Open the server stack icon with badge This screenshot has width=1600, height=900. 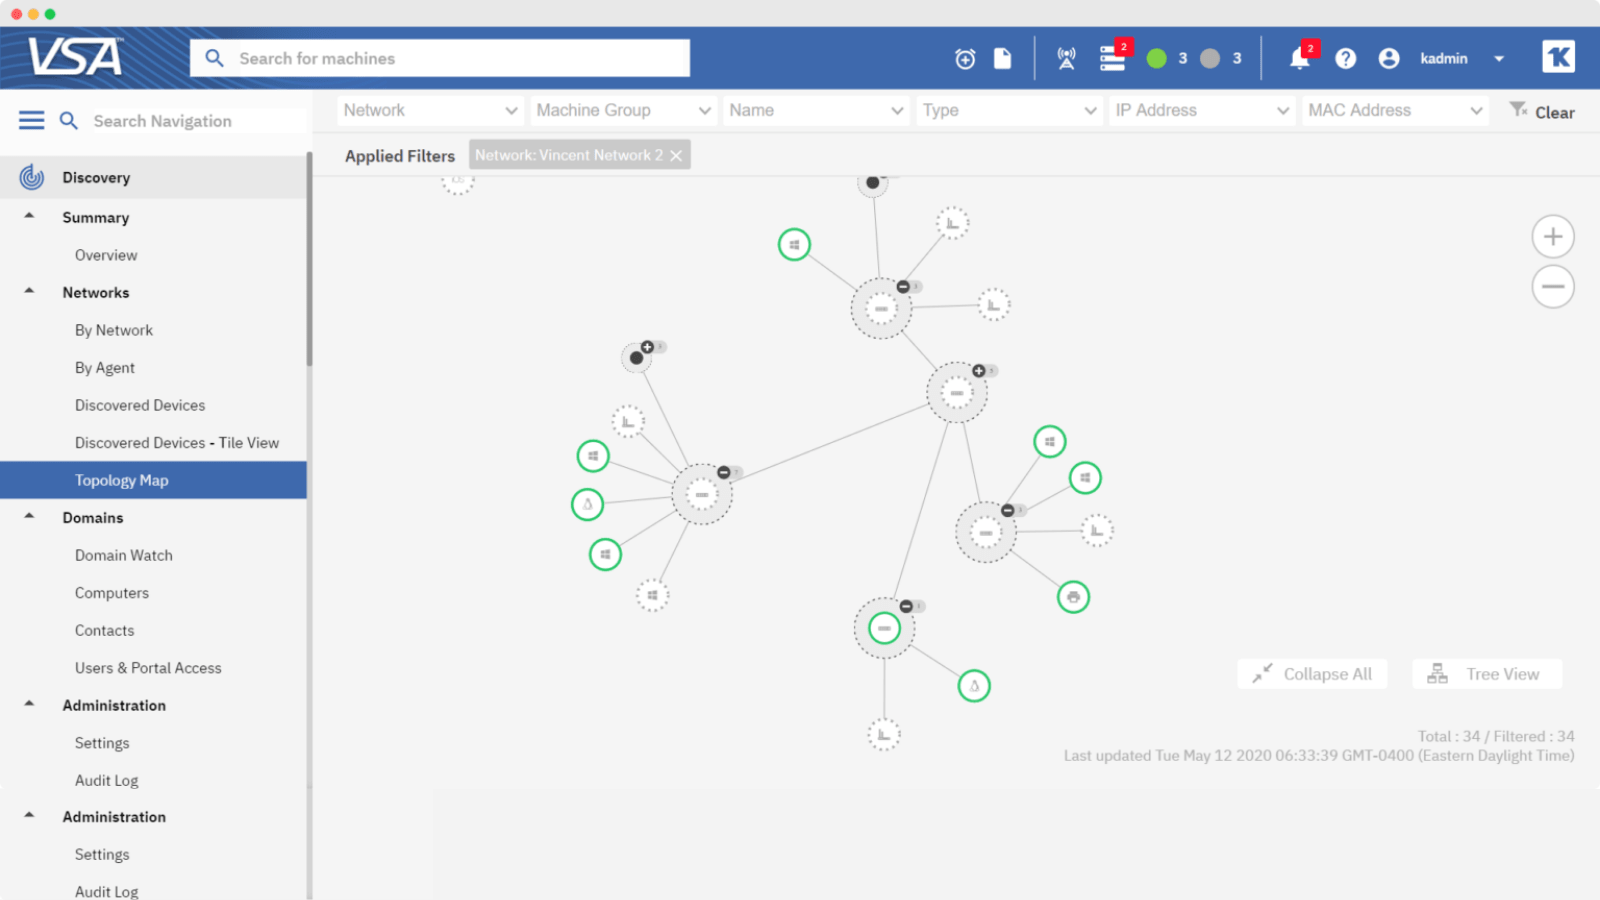tap(1113, 58)
